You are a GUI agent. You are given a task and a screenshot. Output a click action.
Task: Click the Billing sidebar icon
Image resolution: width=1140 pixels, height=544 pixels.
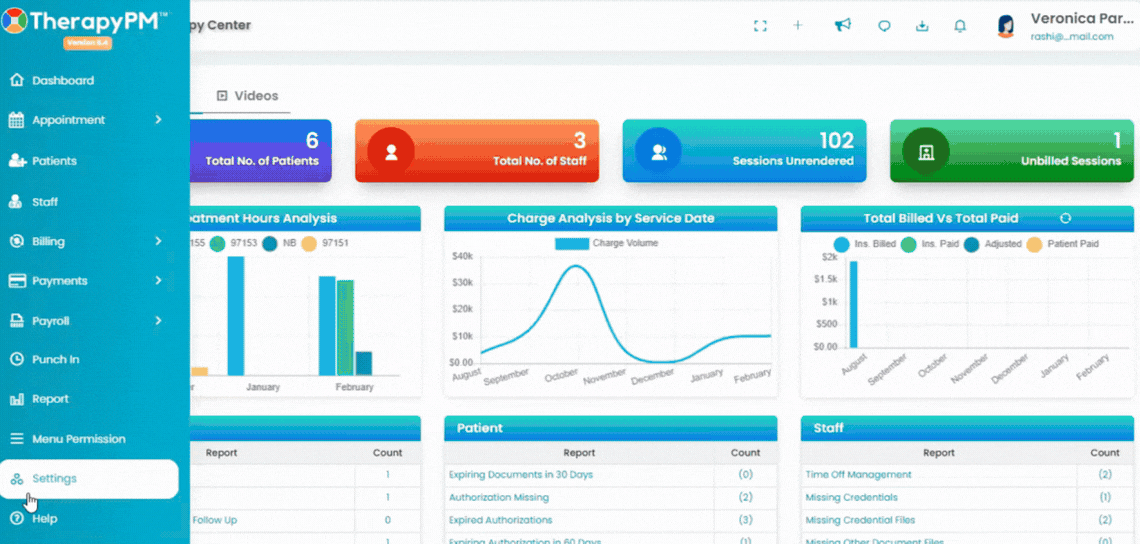[x=17, y=241]
